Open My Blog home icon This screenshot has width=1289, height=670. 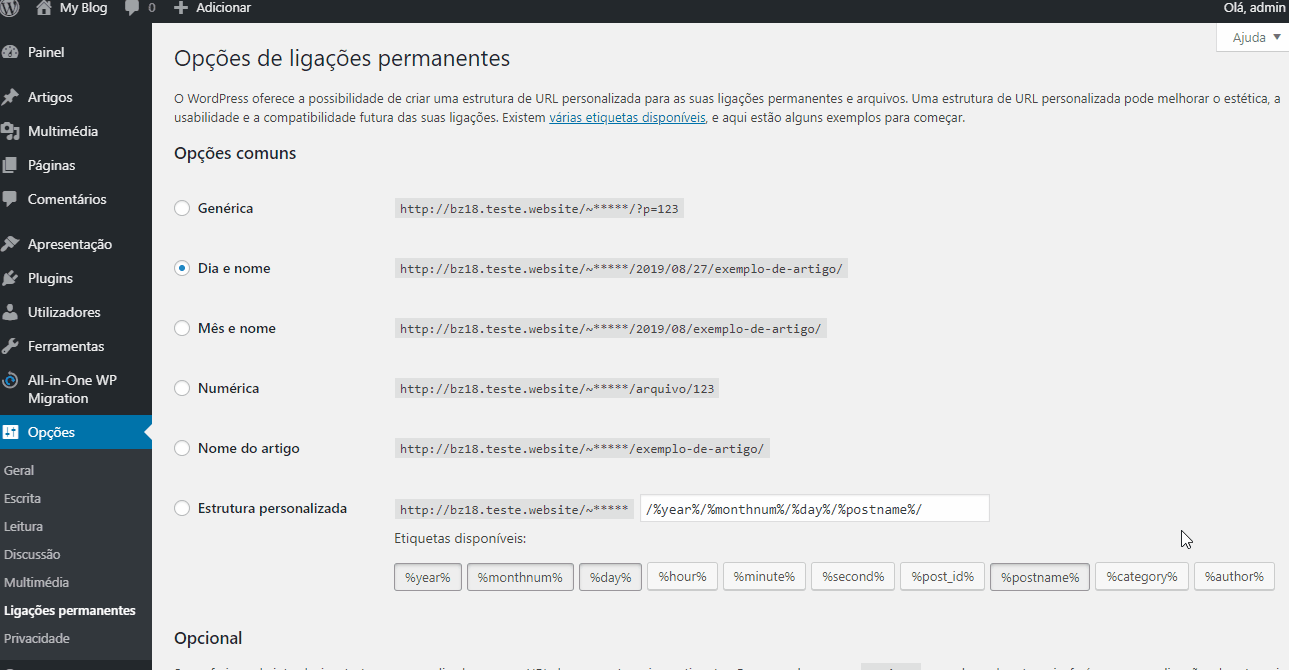point(43,8)
